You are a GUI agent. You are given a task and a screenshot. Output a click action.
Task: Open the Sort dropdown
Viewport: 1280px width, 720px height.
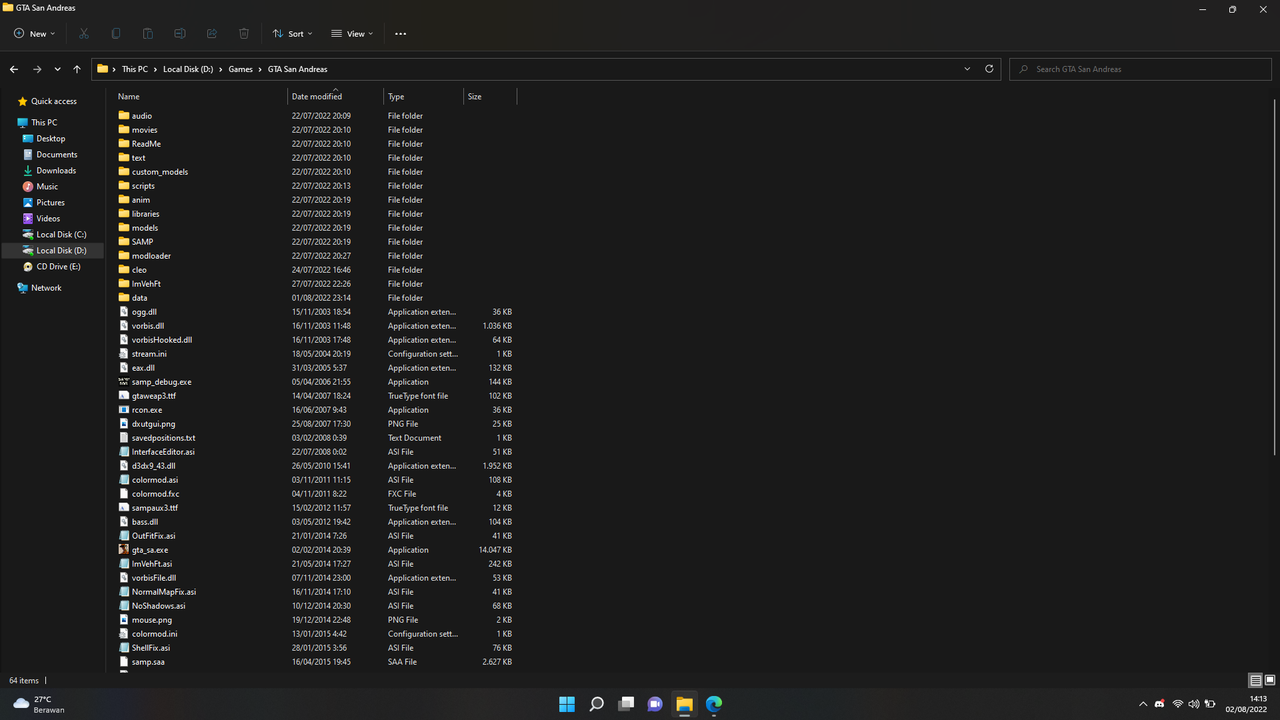tap(293, 34)
